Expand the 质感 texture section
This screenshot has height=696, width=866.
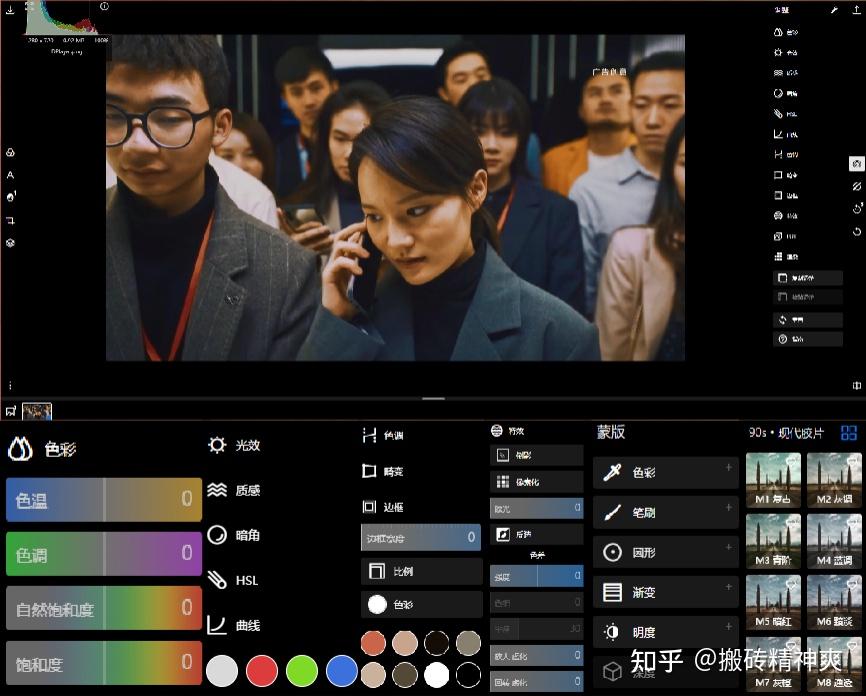pyautogui.click(x=234, y=490)
